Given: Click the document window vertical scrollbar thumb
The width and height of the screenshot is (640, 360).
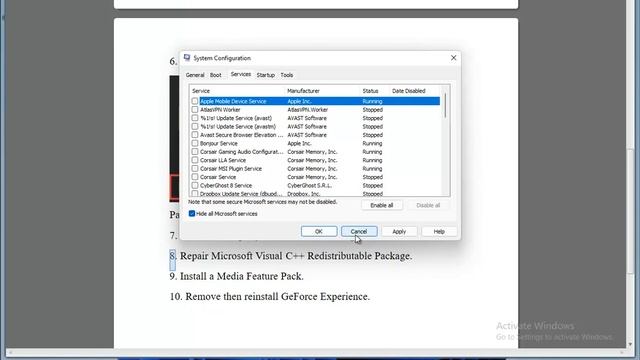Looking at the screenshot, I should 631,212.
